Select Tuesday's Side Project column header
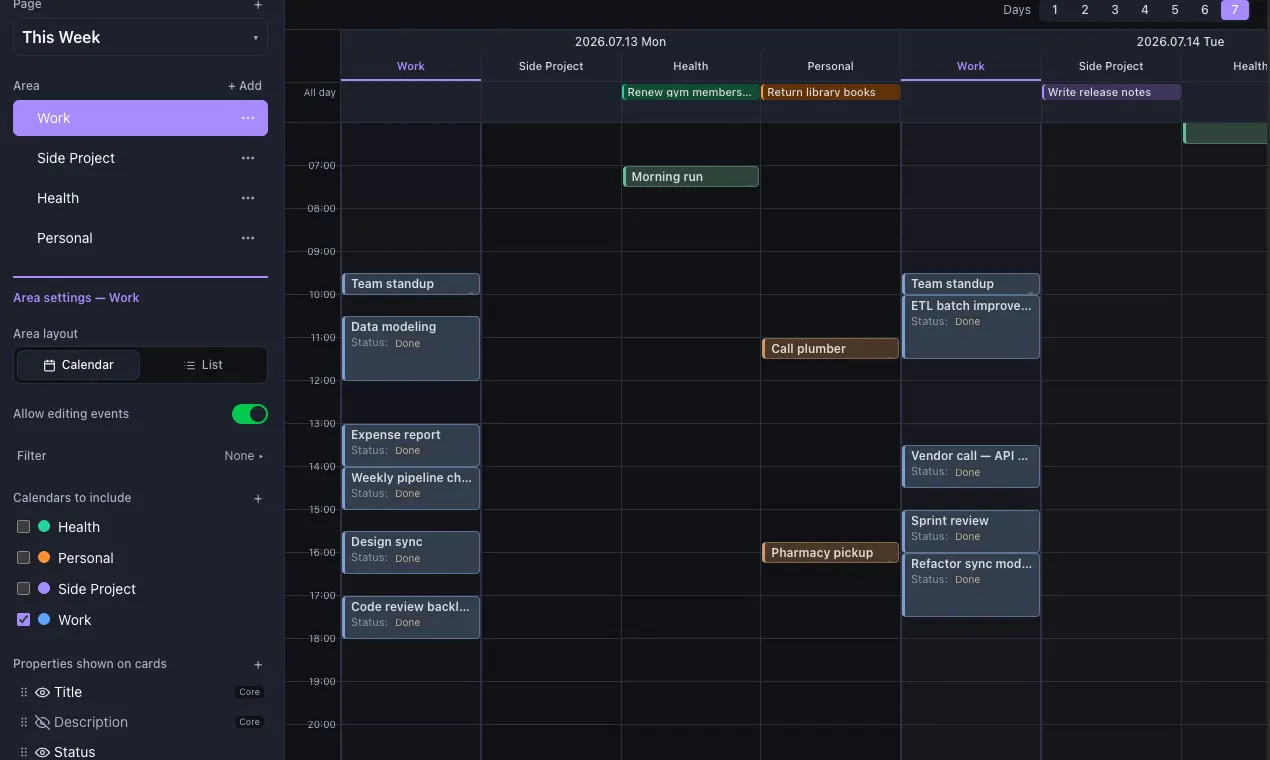Viewport: 1270px width, 760px height. pyautogui.click(x=1111, y=66)
